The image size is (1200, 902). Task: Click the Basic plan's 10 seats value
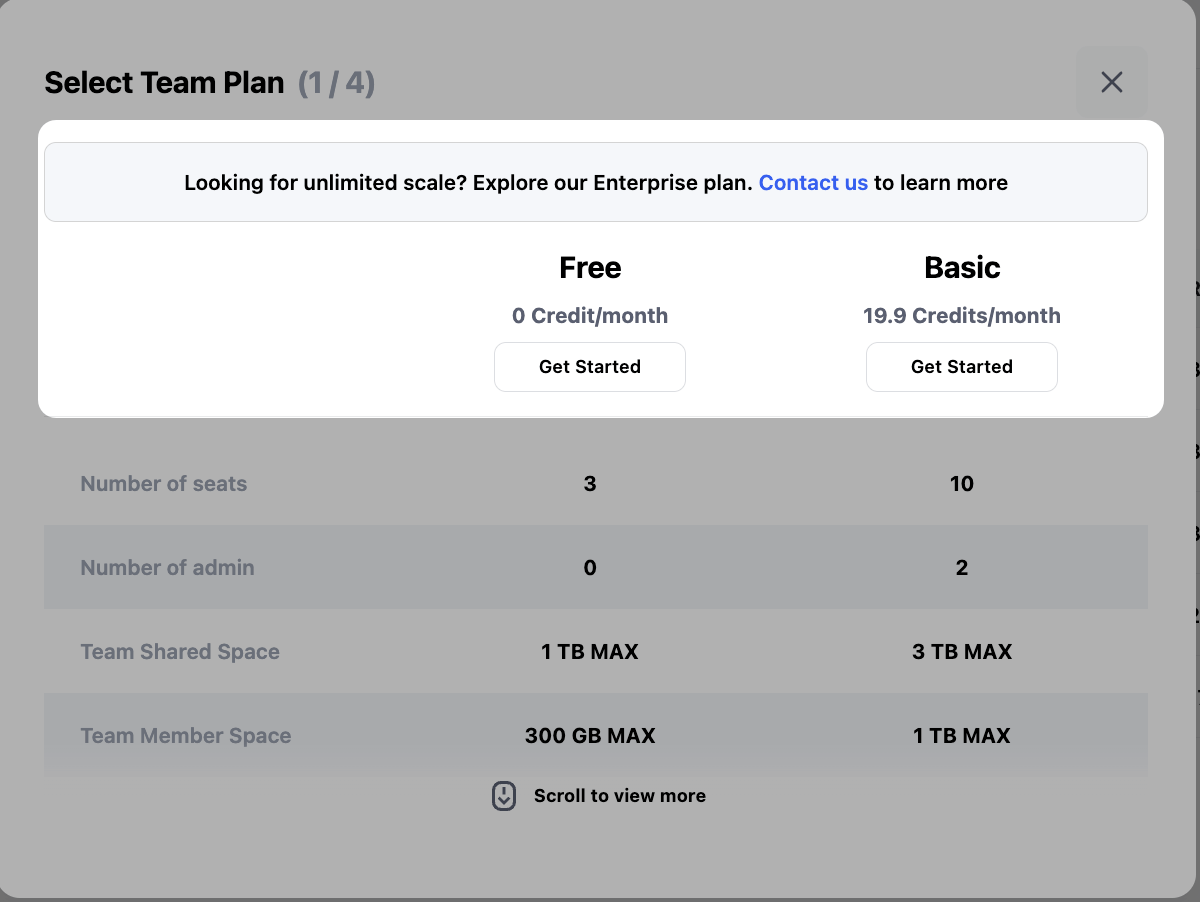[x=962, y=484]
